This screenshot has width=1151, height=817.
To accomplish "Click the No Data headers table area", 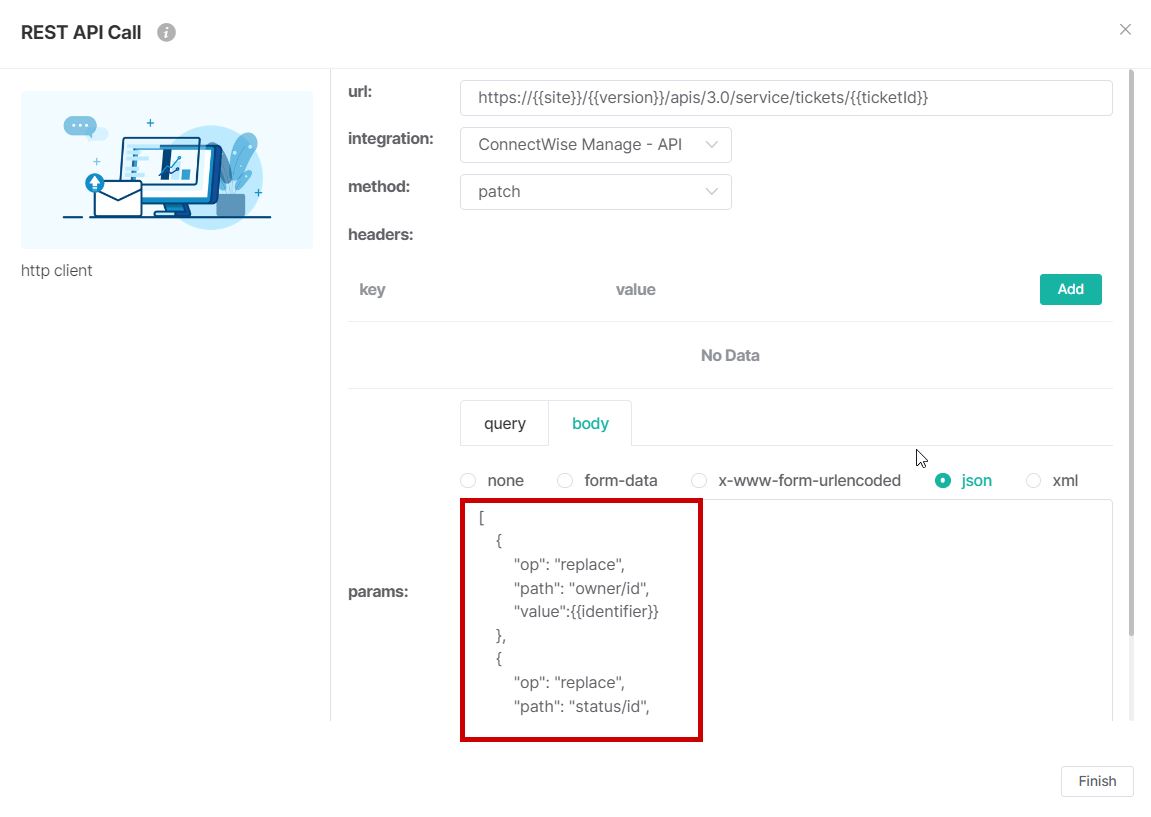I will [729, 356].
